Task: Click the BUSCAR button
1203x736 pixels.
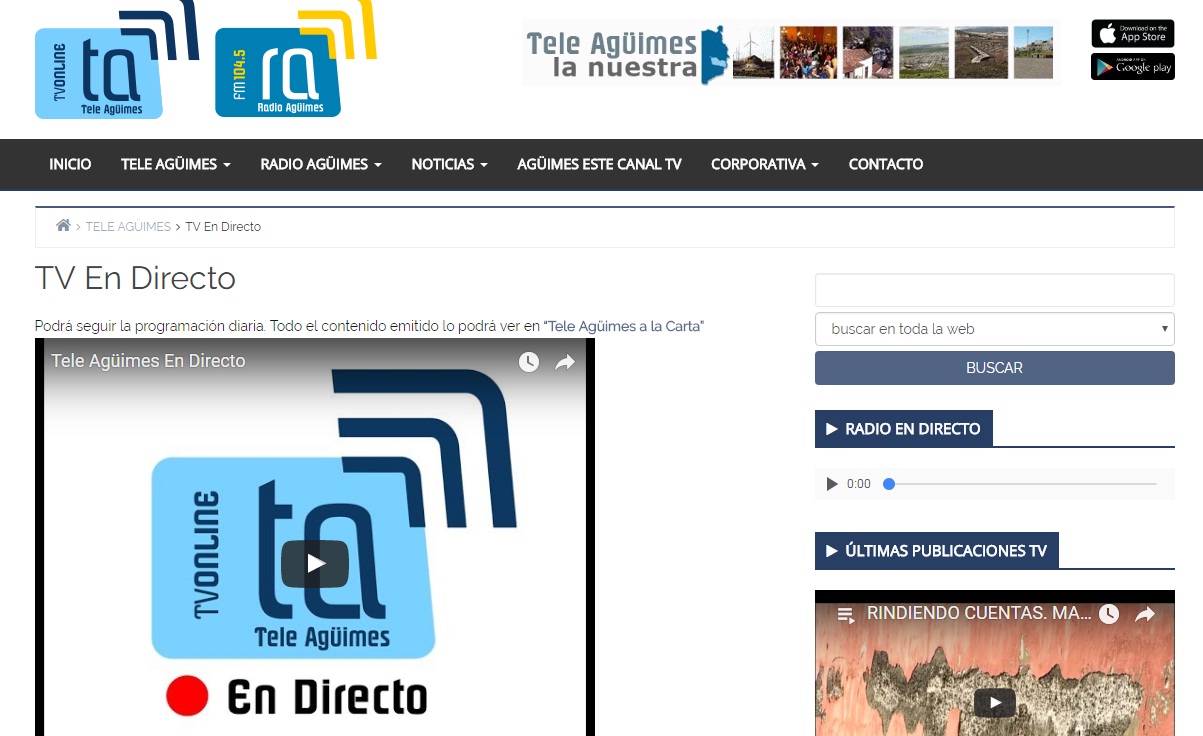Action: click(x=995, y=368)
